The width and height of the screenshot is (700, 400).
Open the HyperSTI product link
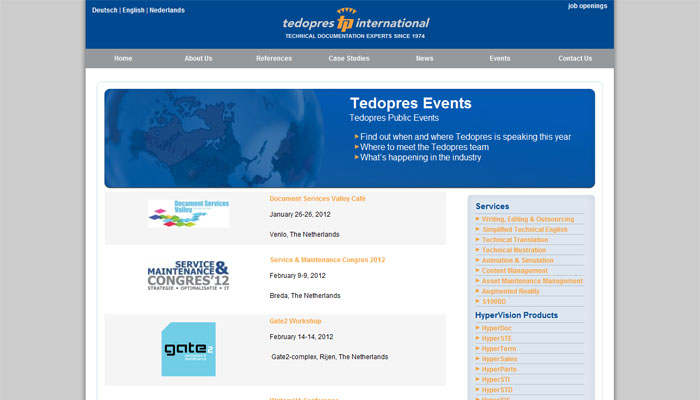[496, 379]
